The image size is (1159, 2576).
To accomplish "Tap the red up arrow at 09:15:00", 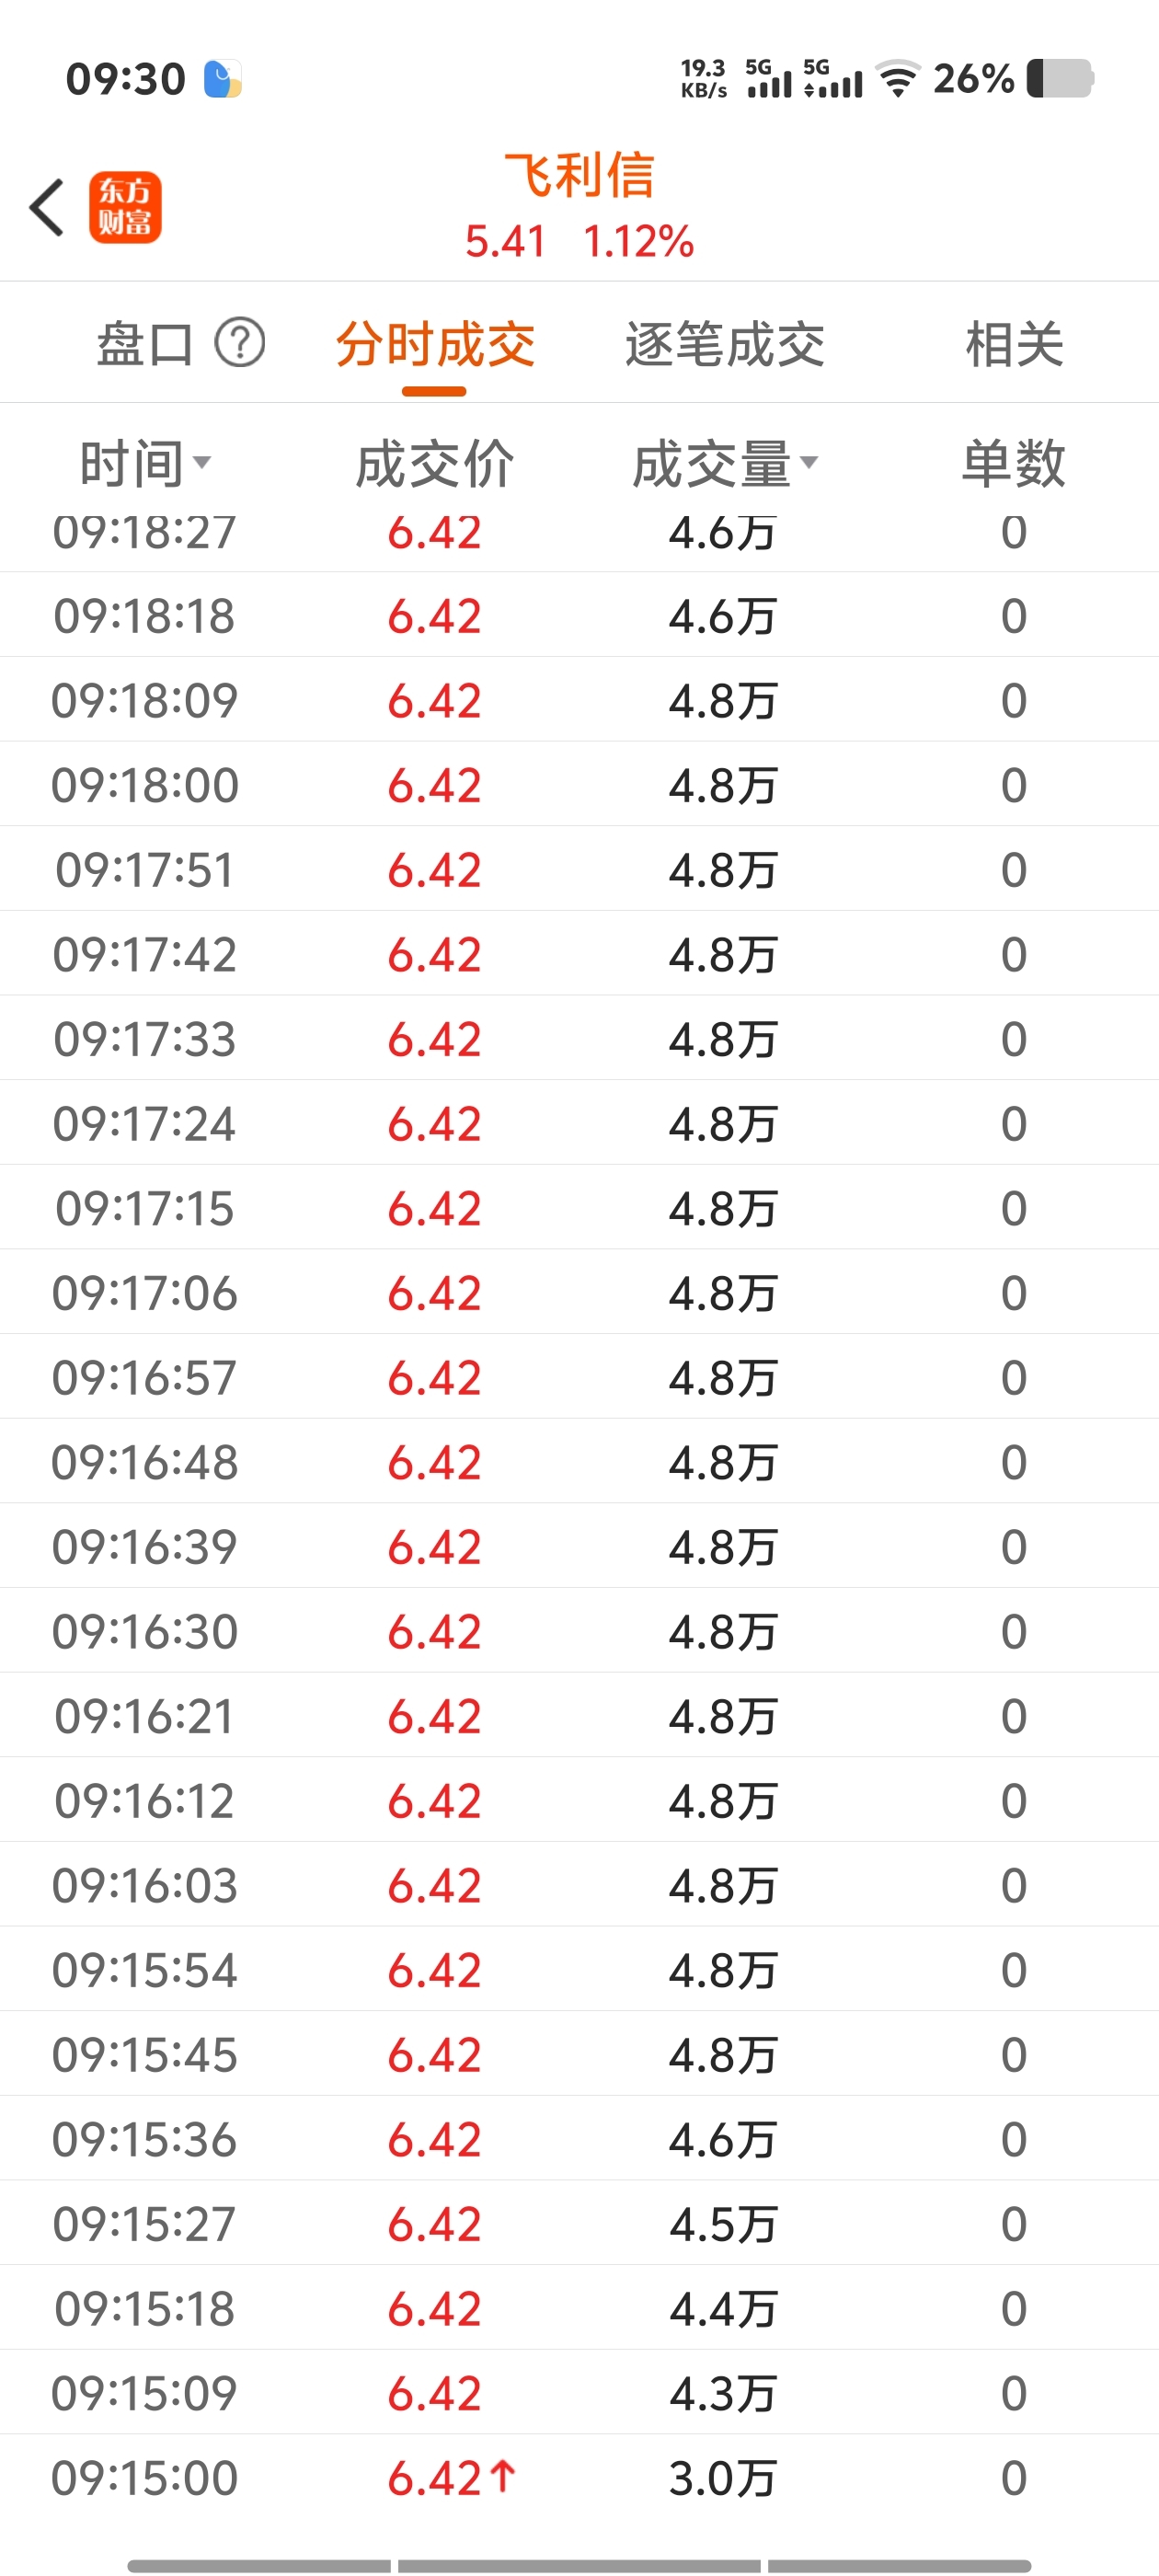I will pyautogui.click(x=504, y=2476).
